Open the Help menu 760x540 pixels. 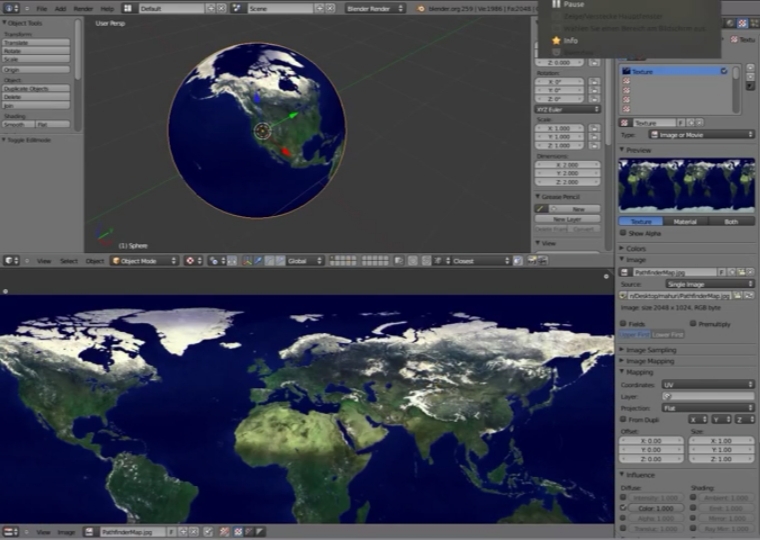(x=107, y=9)
